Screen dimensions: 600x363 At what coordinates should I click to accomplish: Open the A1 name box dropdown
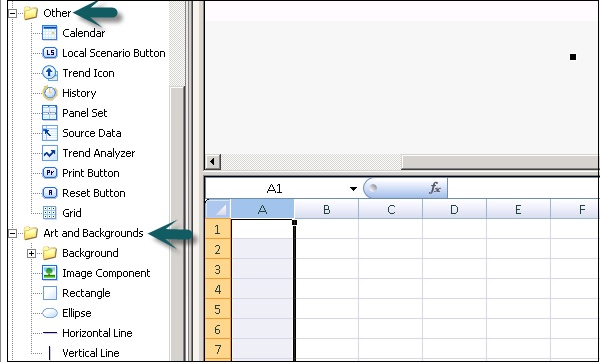353,189
